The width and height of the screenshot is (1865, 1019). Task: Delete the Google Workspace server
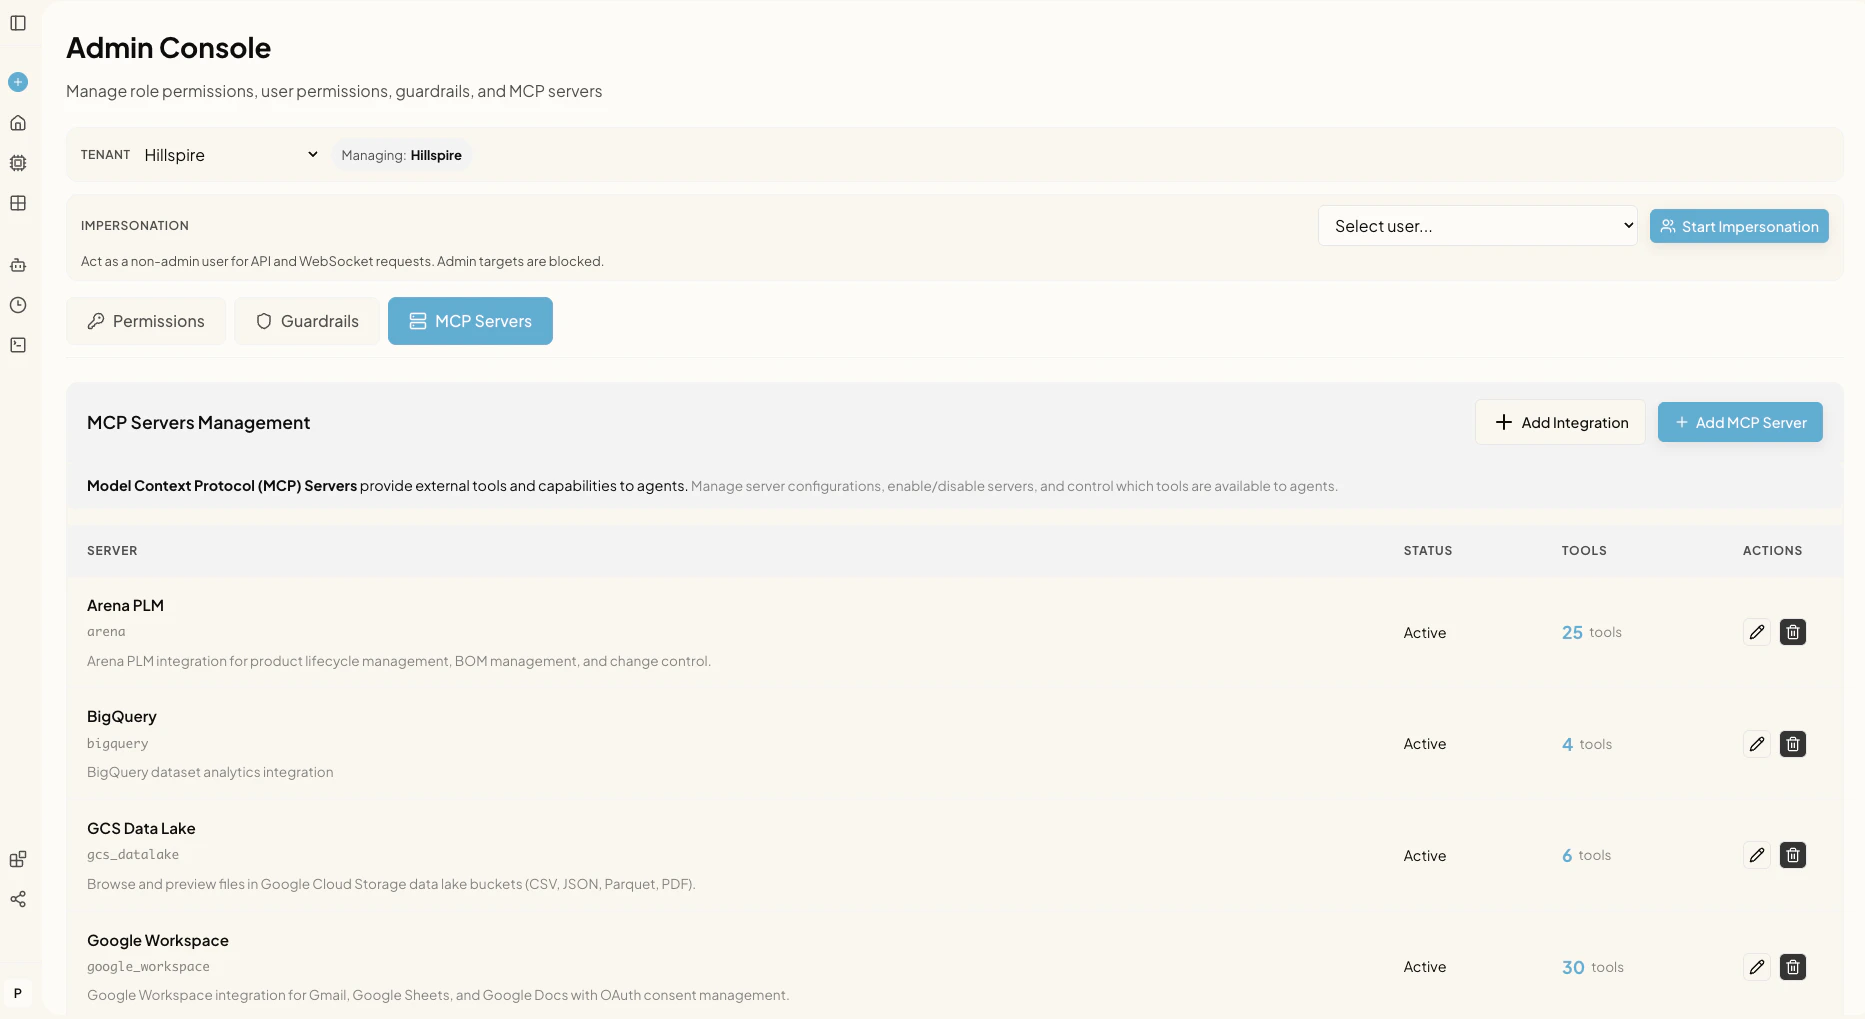click(x=1793, y=967)
